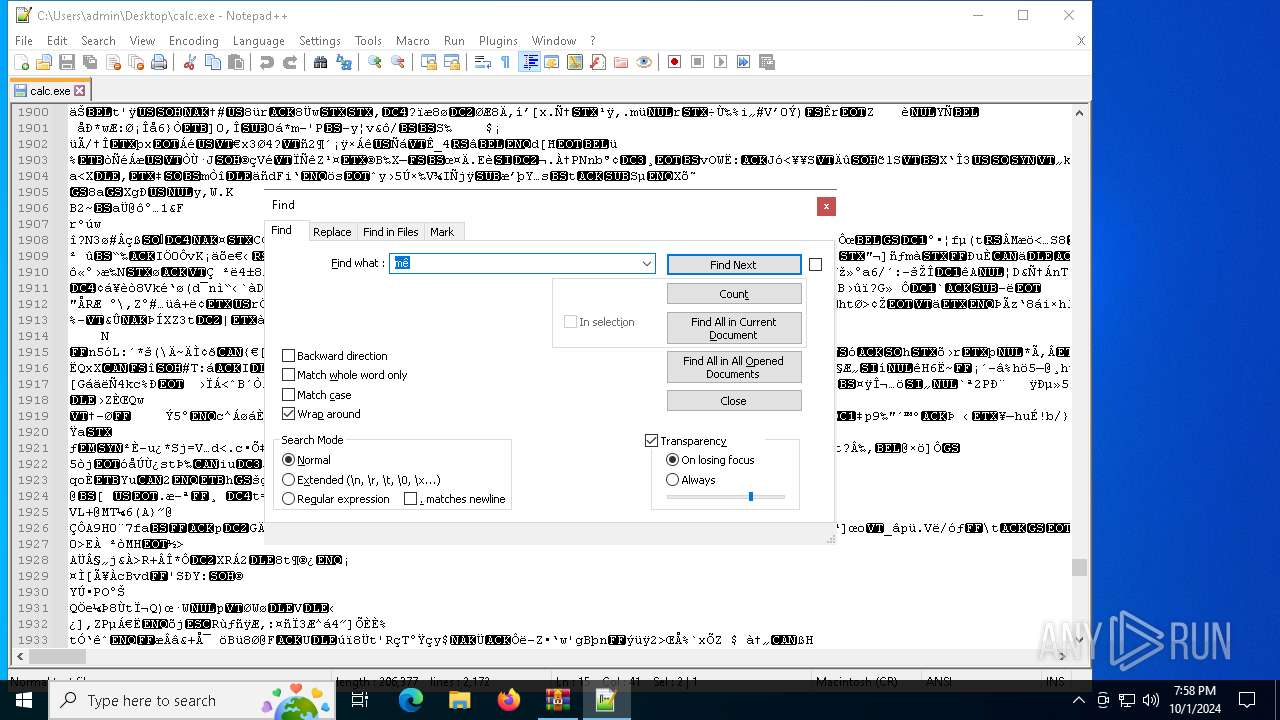Switch to Find in Files tab
Viewport: 1280px width, 720px height.
(x=390, y=232)
